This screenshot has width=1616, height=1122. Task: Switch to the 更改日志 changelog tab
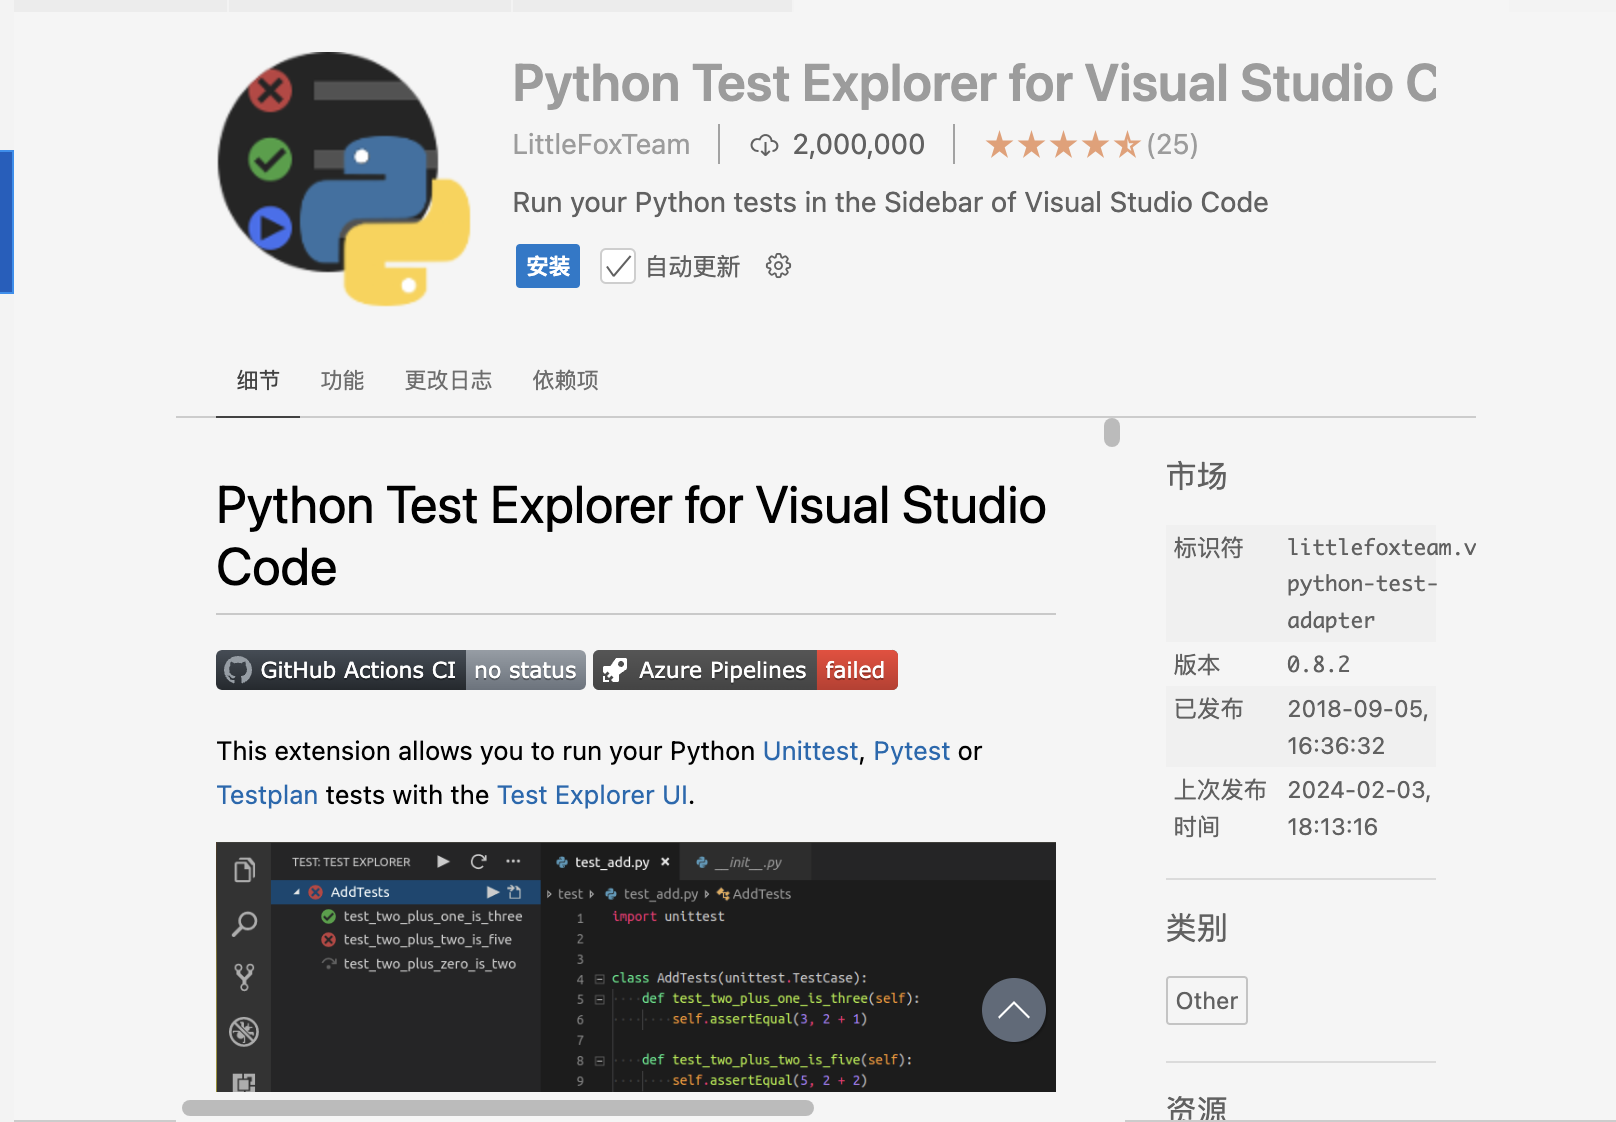(x=448, y=380)
